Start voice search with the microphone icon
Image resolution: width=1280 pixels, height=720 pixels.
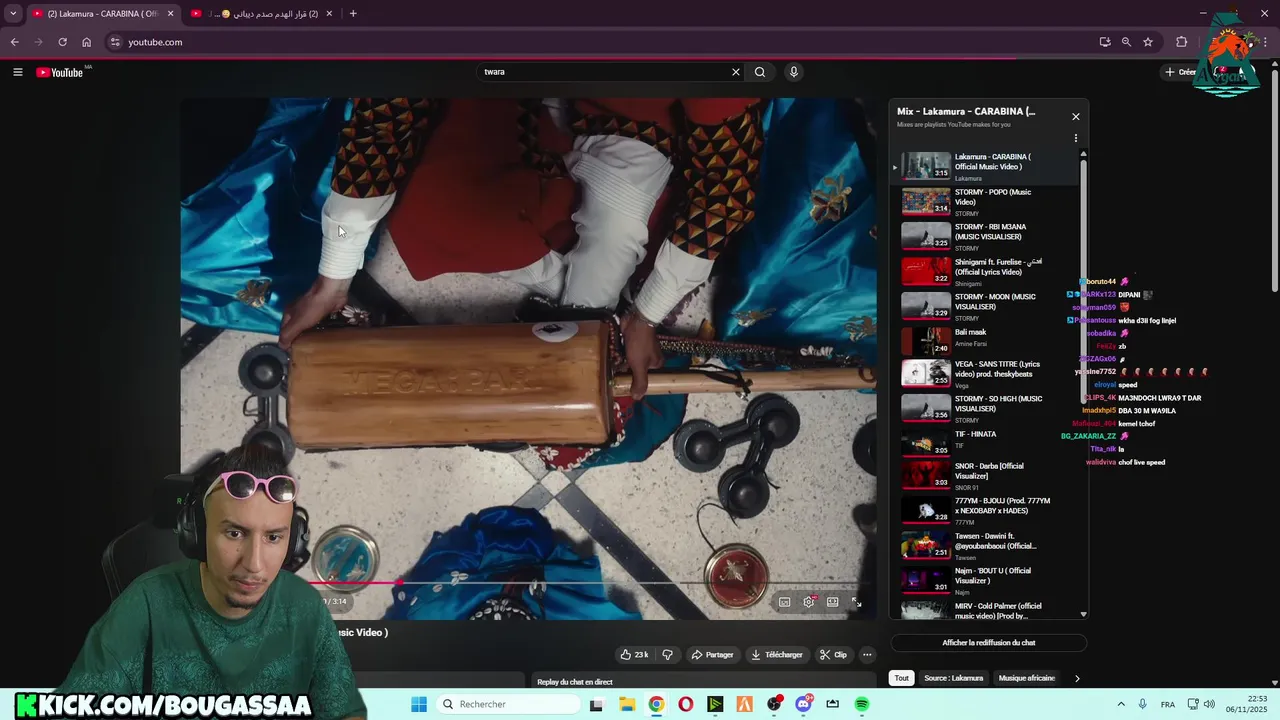point(794,72)
